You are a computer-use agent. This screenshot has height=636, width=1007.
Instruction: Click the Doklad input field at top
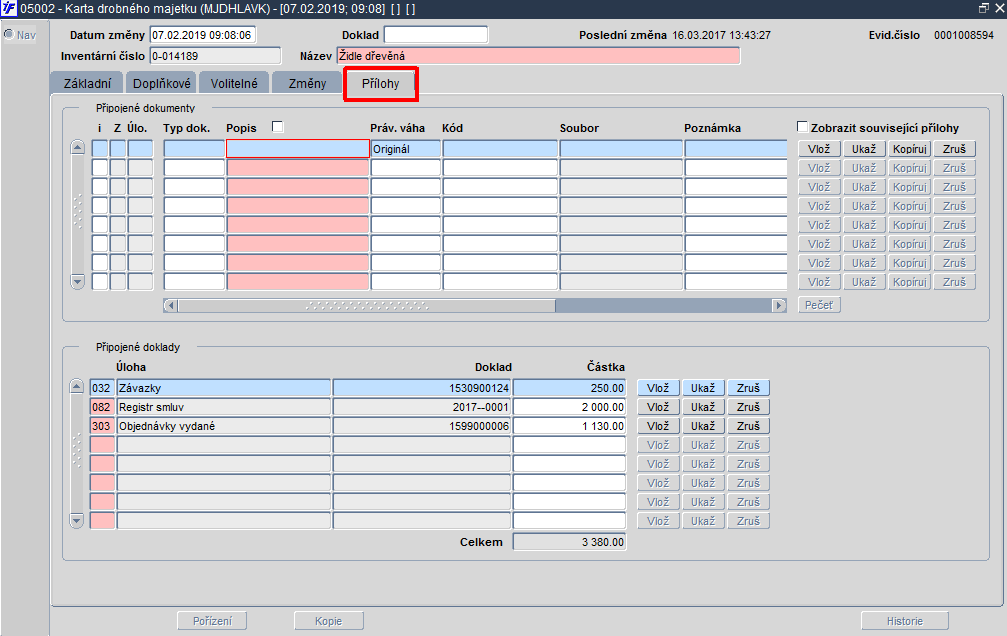[435, 35]
